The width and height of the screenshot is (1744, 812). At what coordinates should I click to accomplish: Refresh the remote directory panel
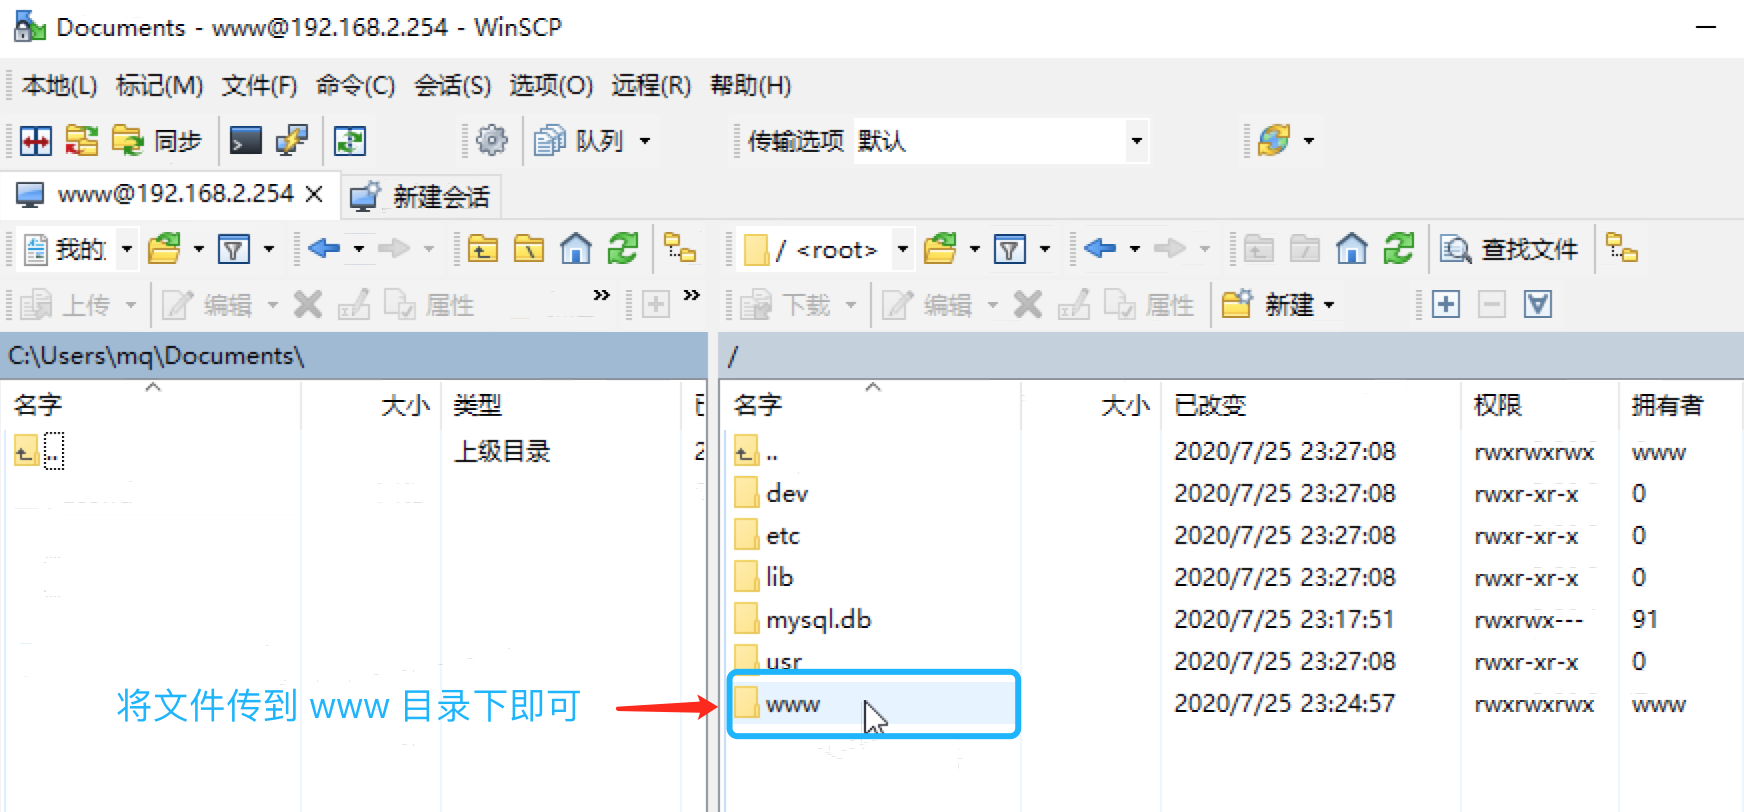(x=1398, y=249)
